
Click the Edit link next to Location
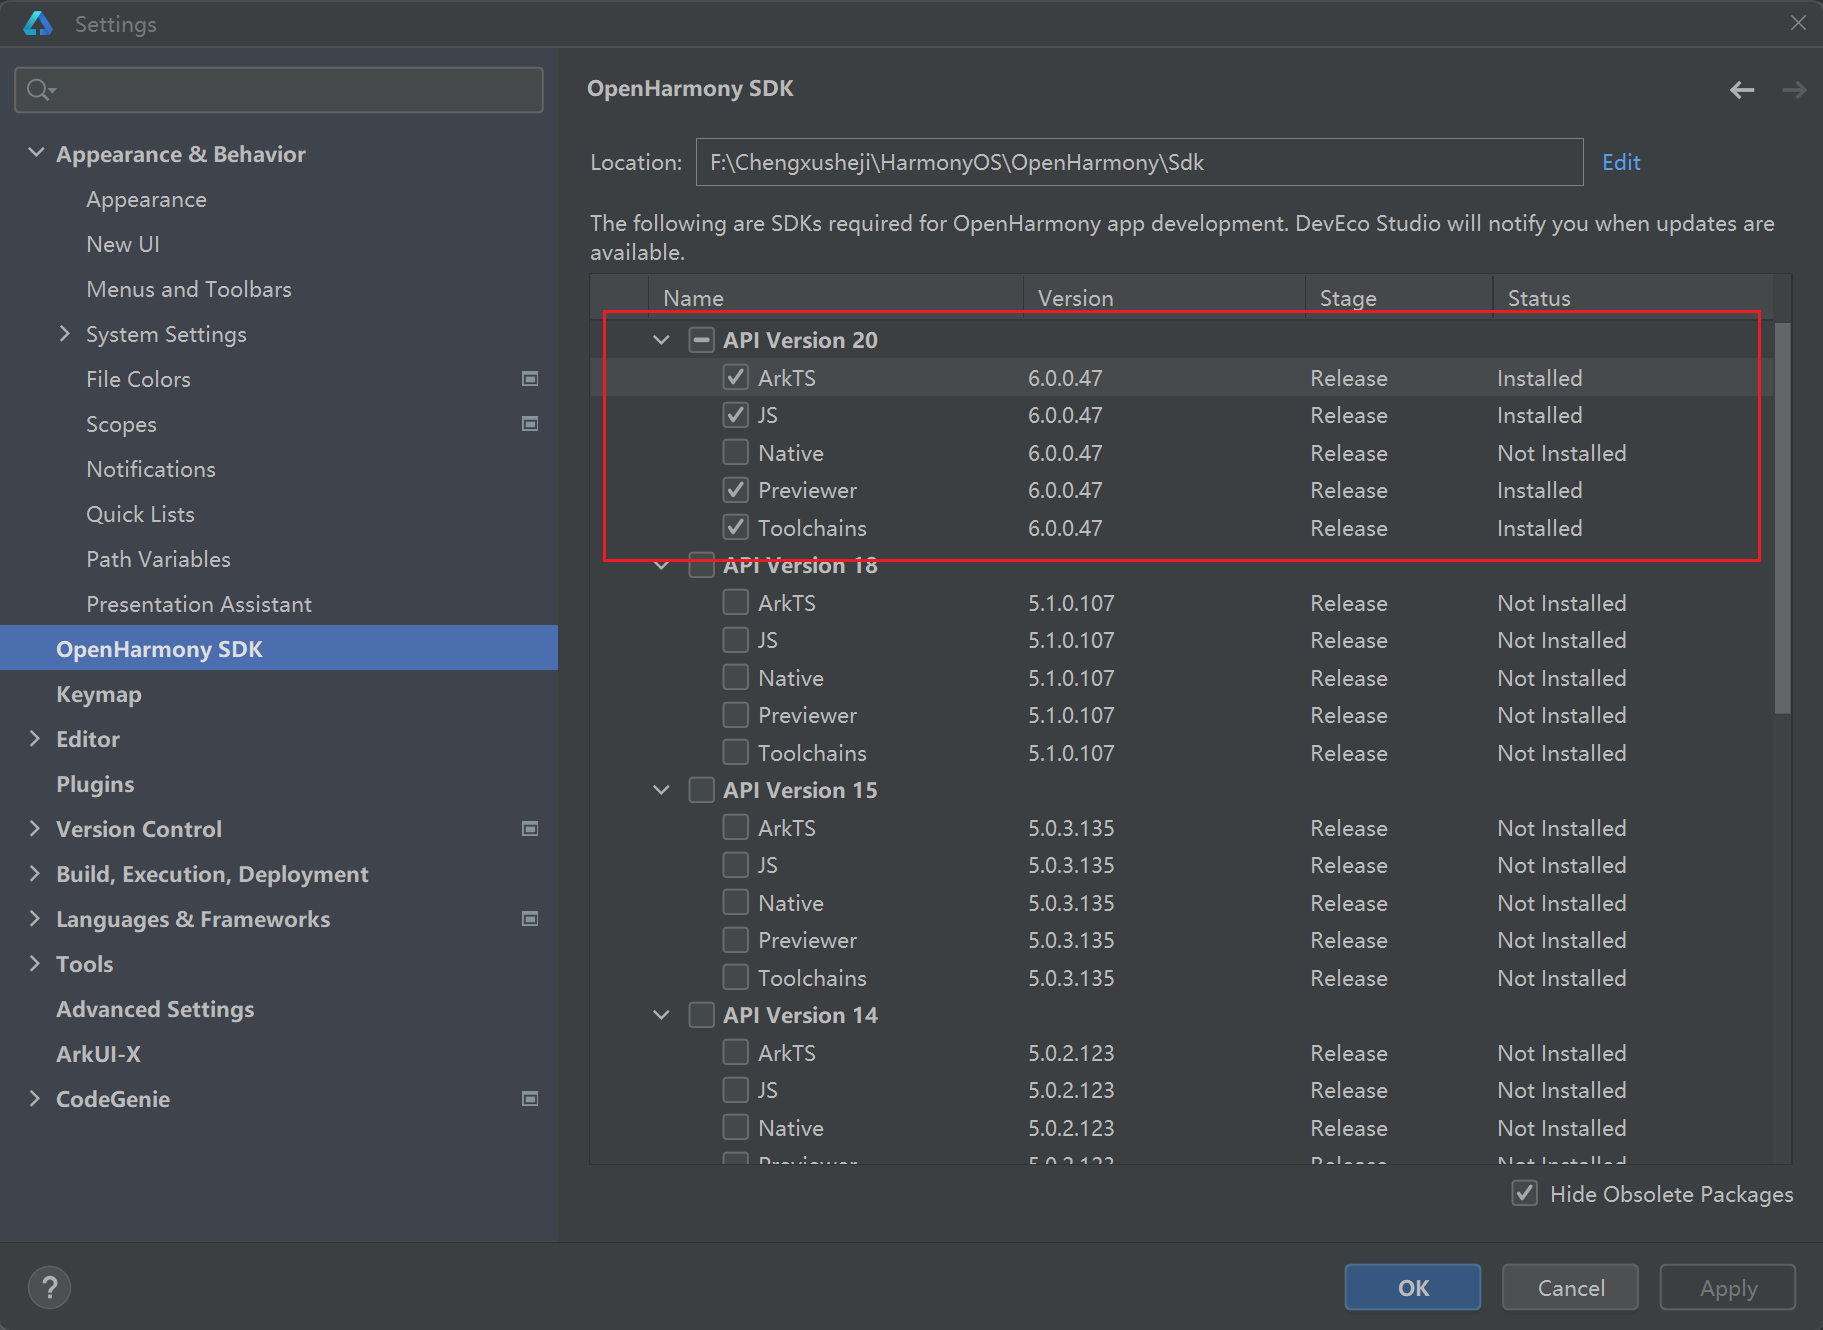coord(1621,162)
